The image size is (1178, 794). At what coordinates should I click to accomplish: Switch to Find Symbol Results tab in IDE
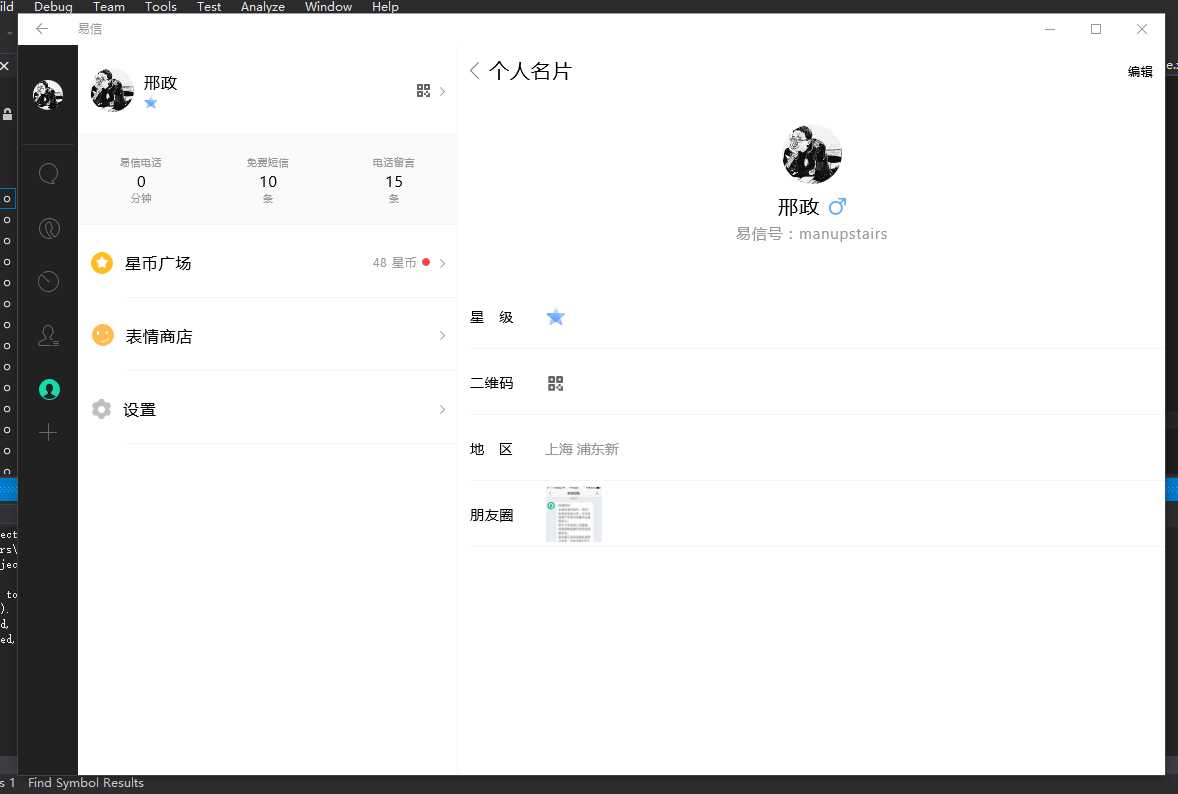[86, 783]
